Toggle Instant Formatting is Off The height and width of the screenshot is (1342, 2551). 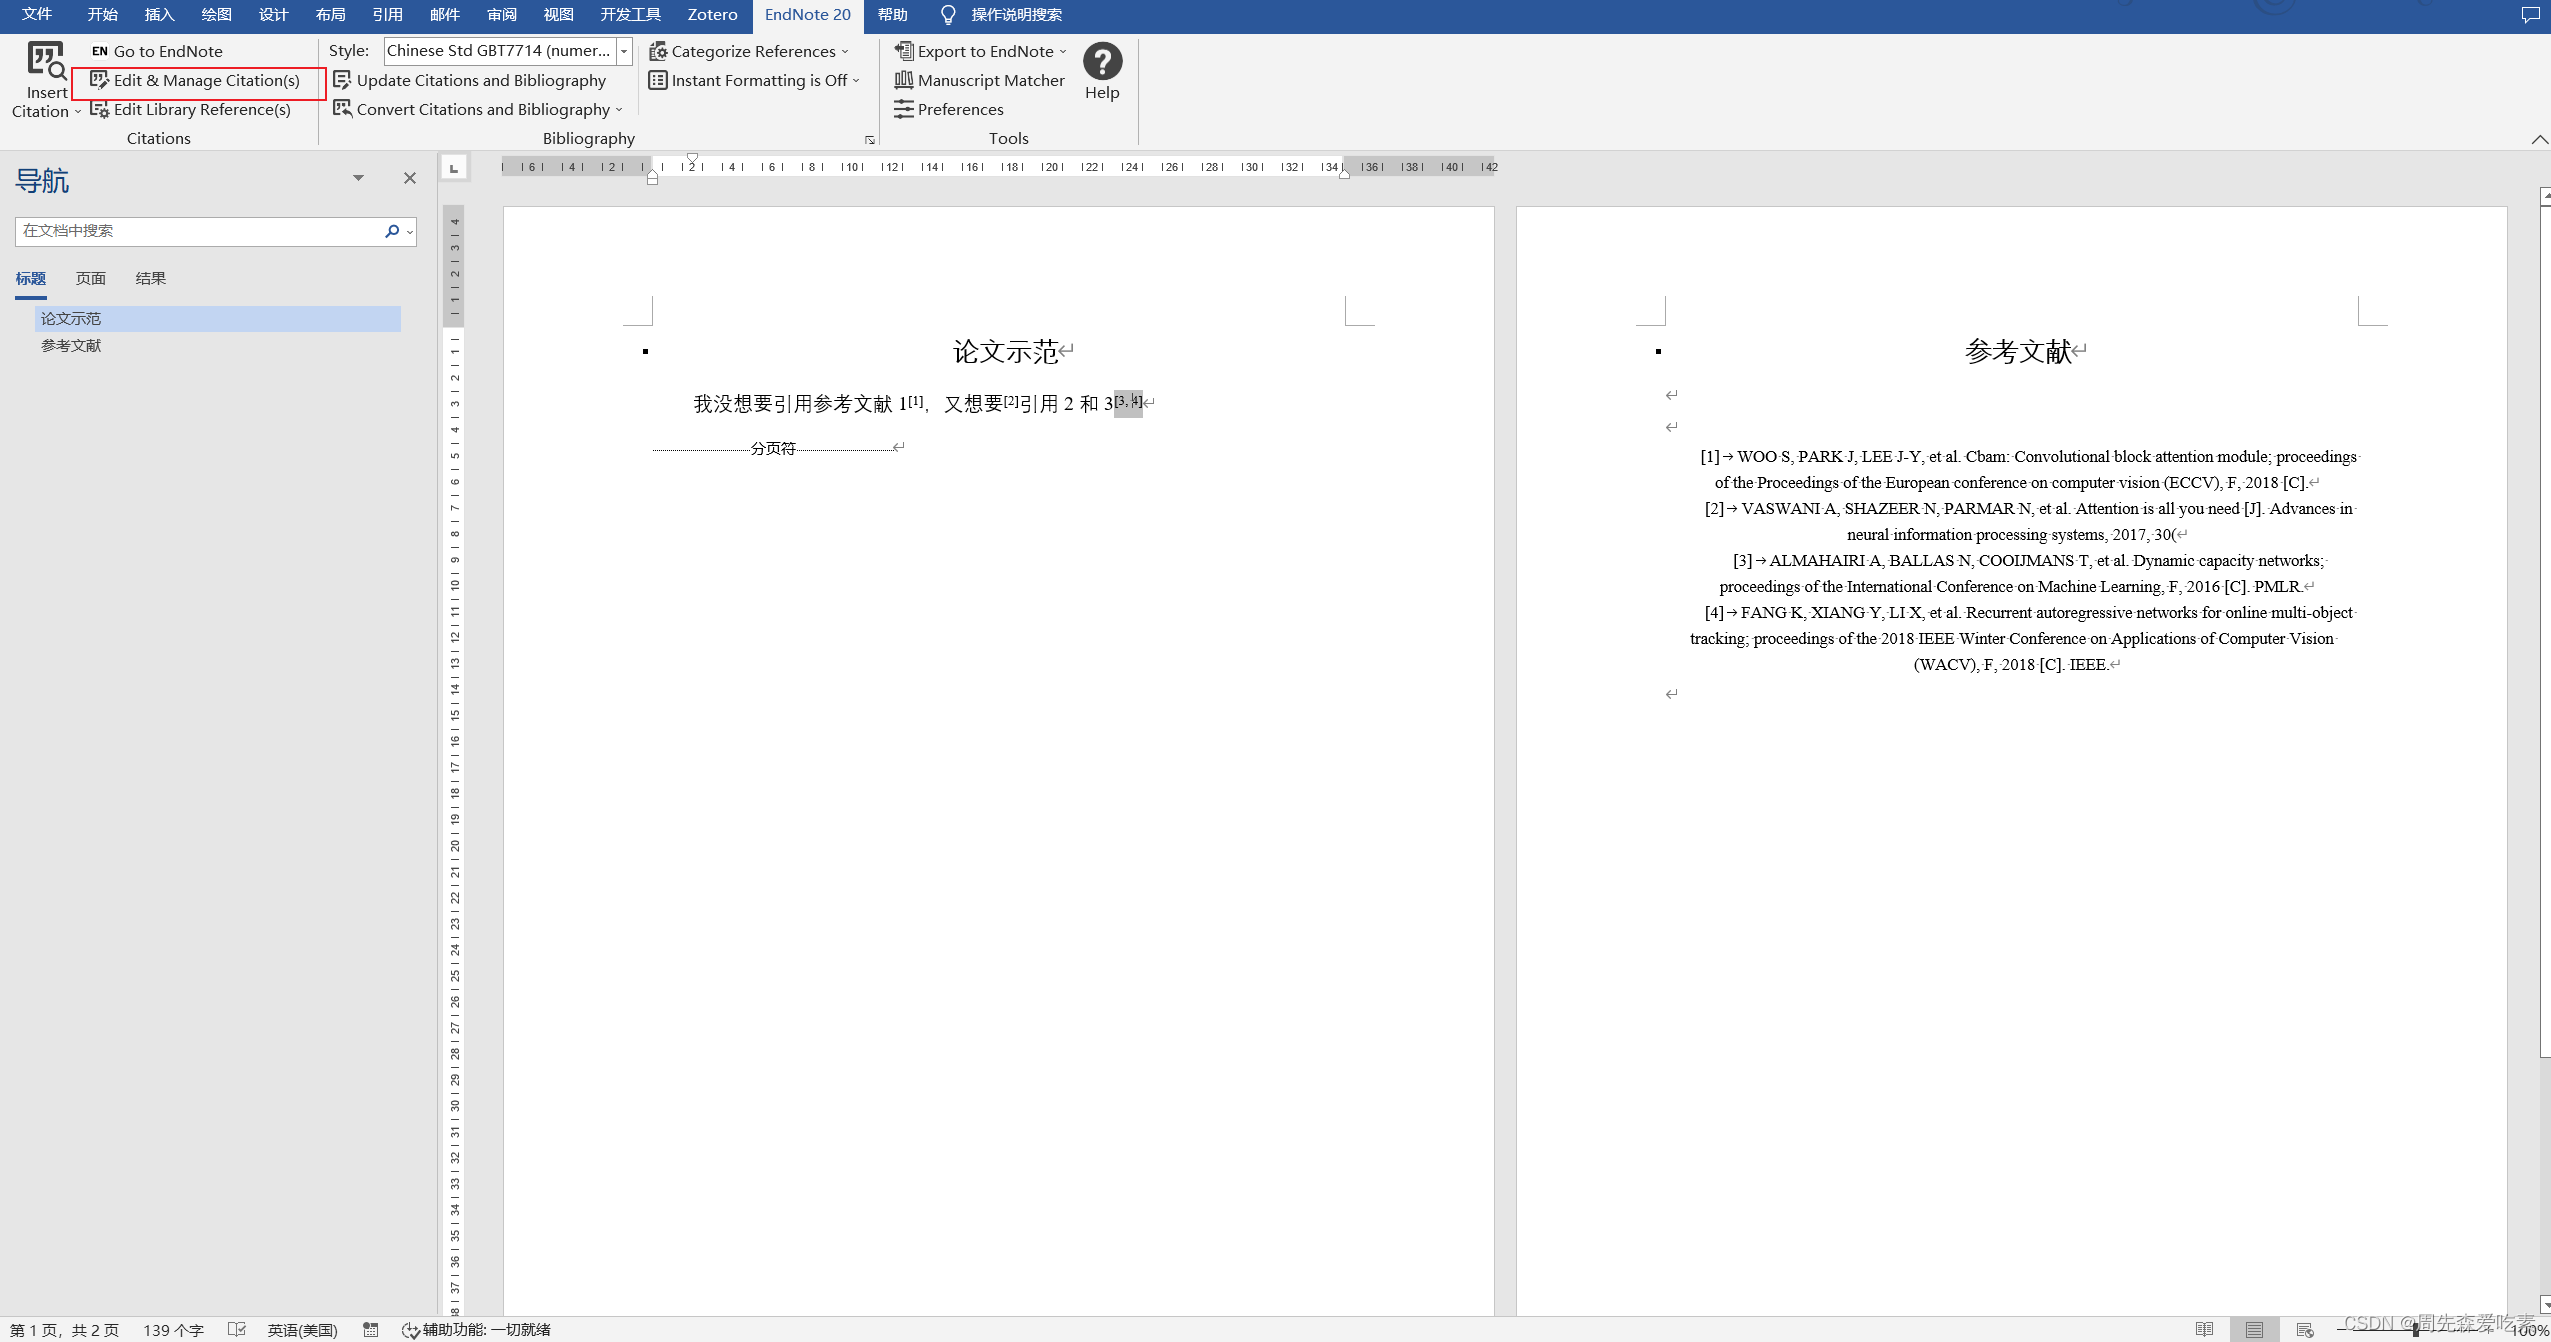[x=758, y=80]
